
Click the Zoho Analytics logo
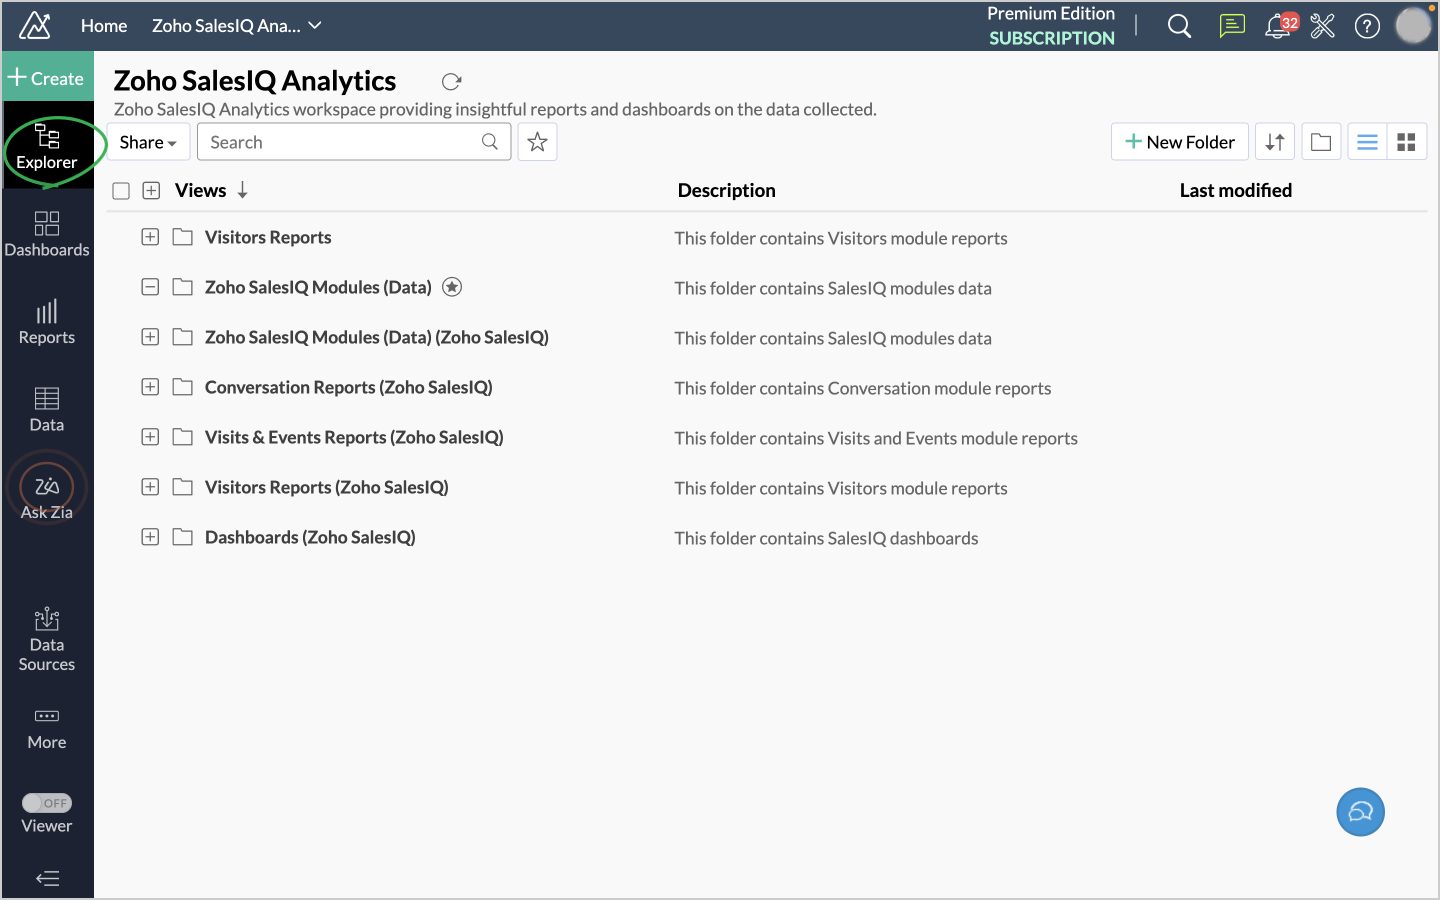click(x=35, y=25)
